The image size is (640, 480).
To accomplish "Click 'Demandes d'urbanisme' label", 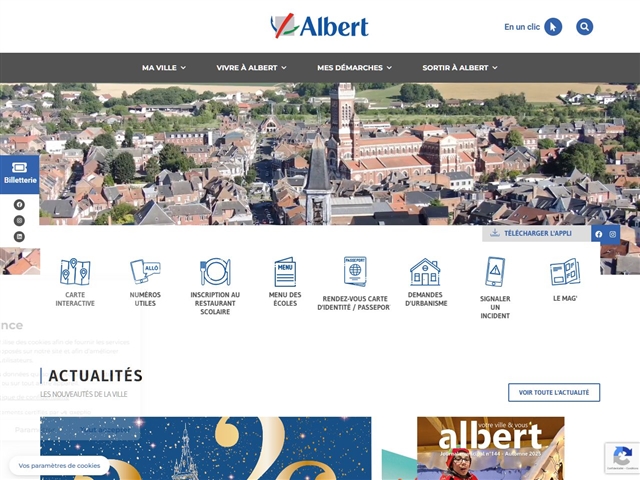I will point(426,299).
